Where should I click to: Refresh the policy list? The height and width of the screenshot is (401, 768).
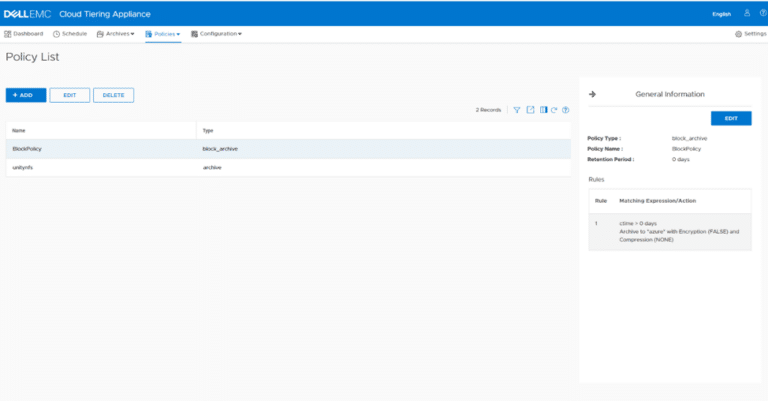554,110
